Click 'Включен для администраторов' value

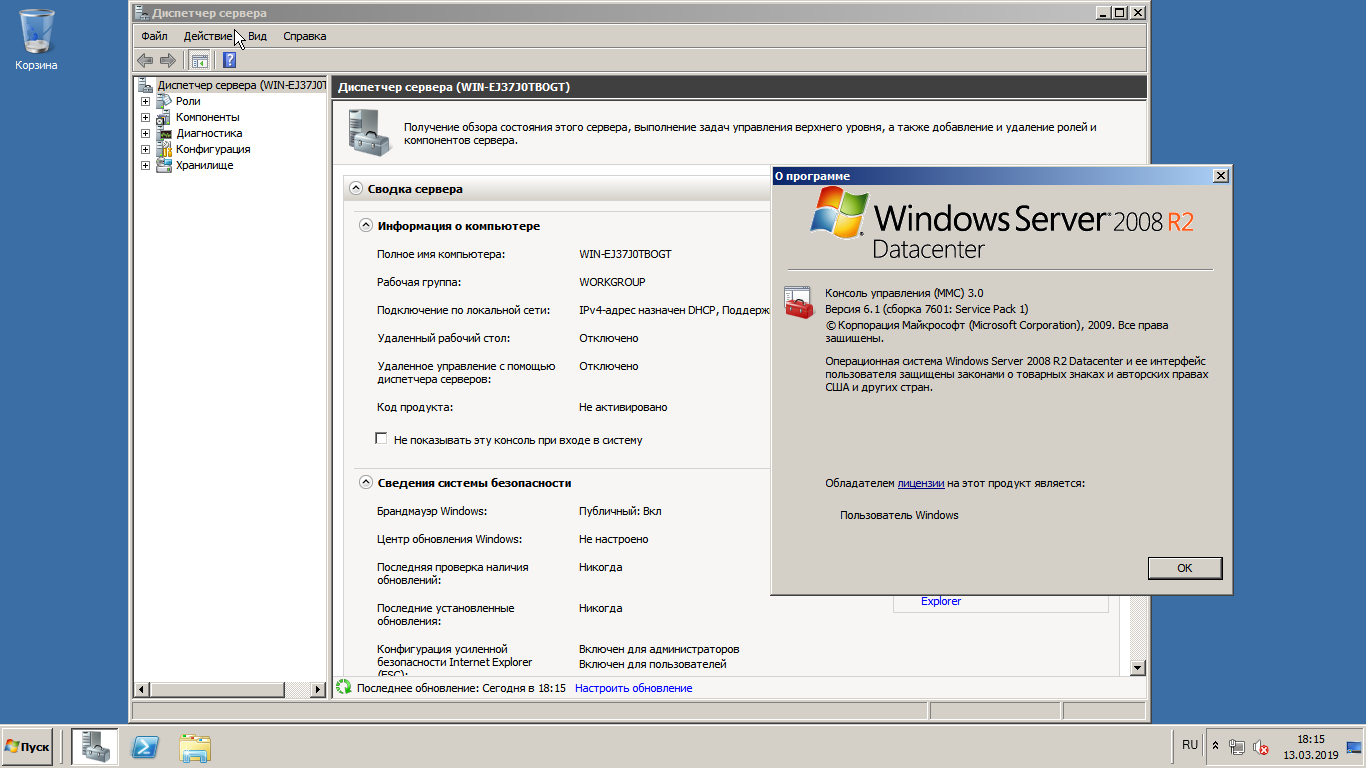(x=659, y=649)
